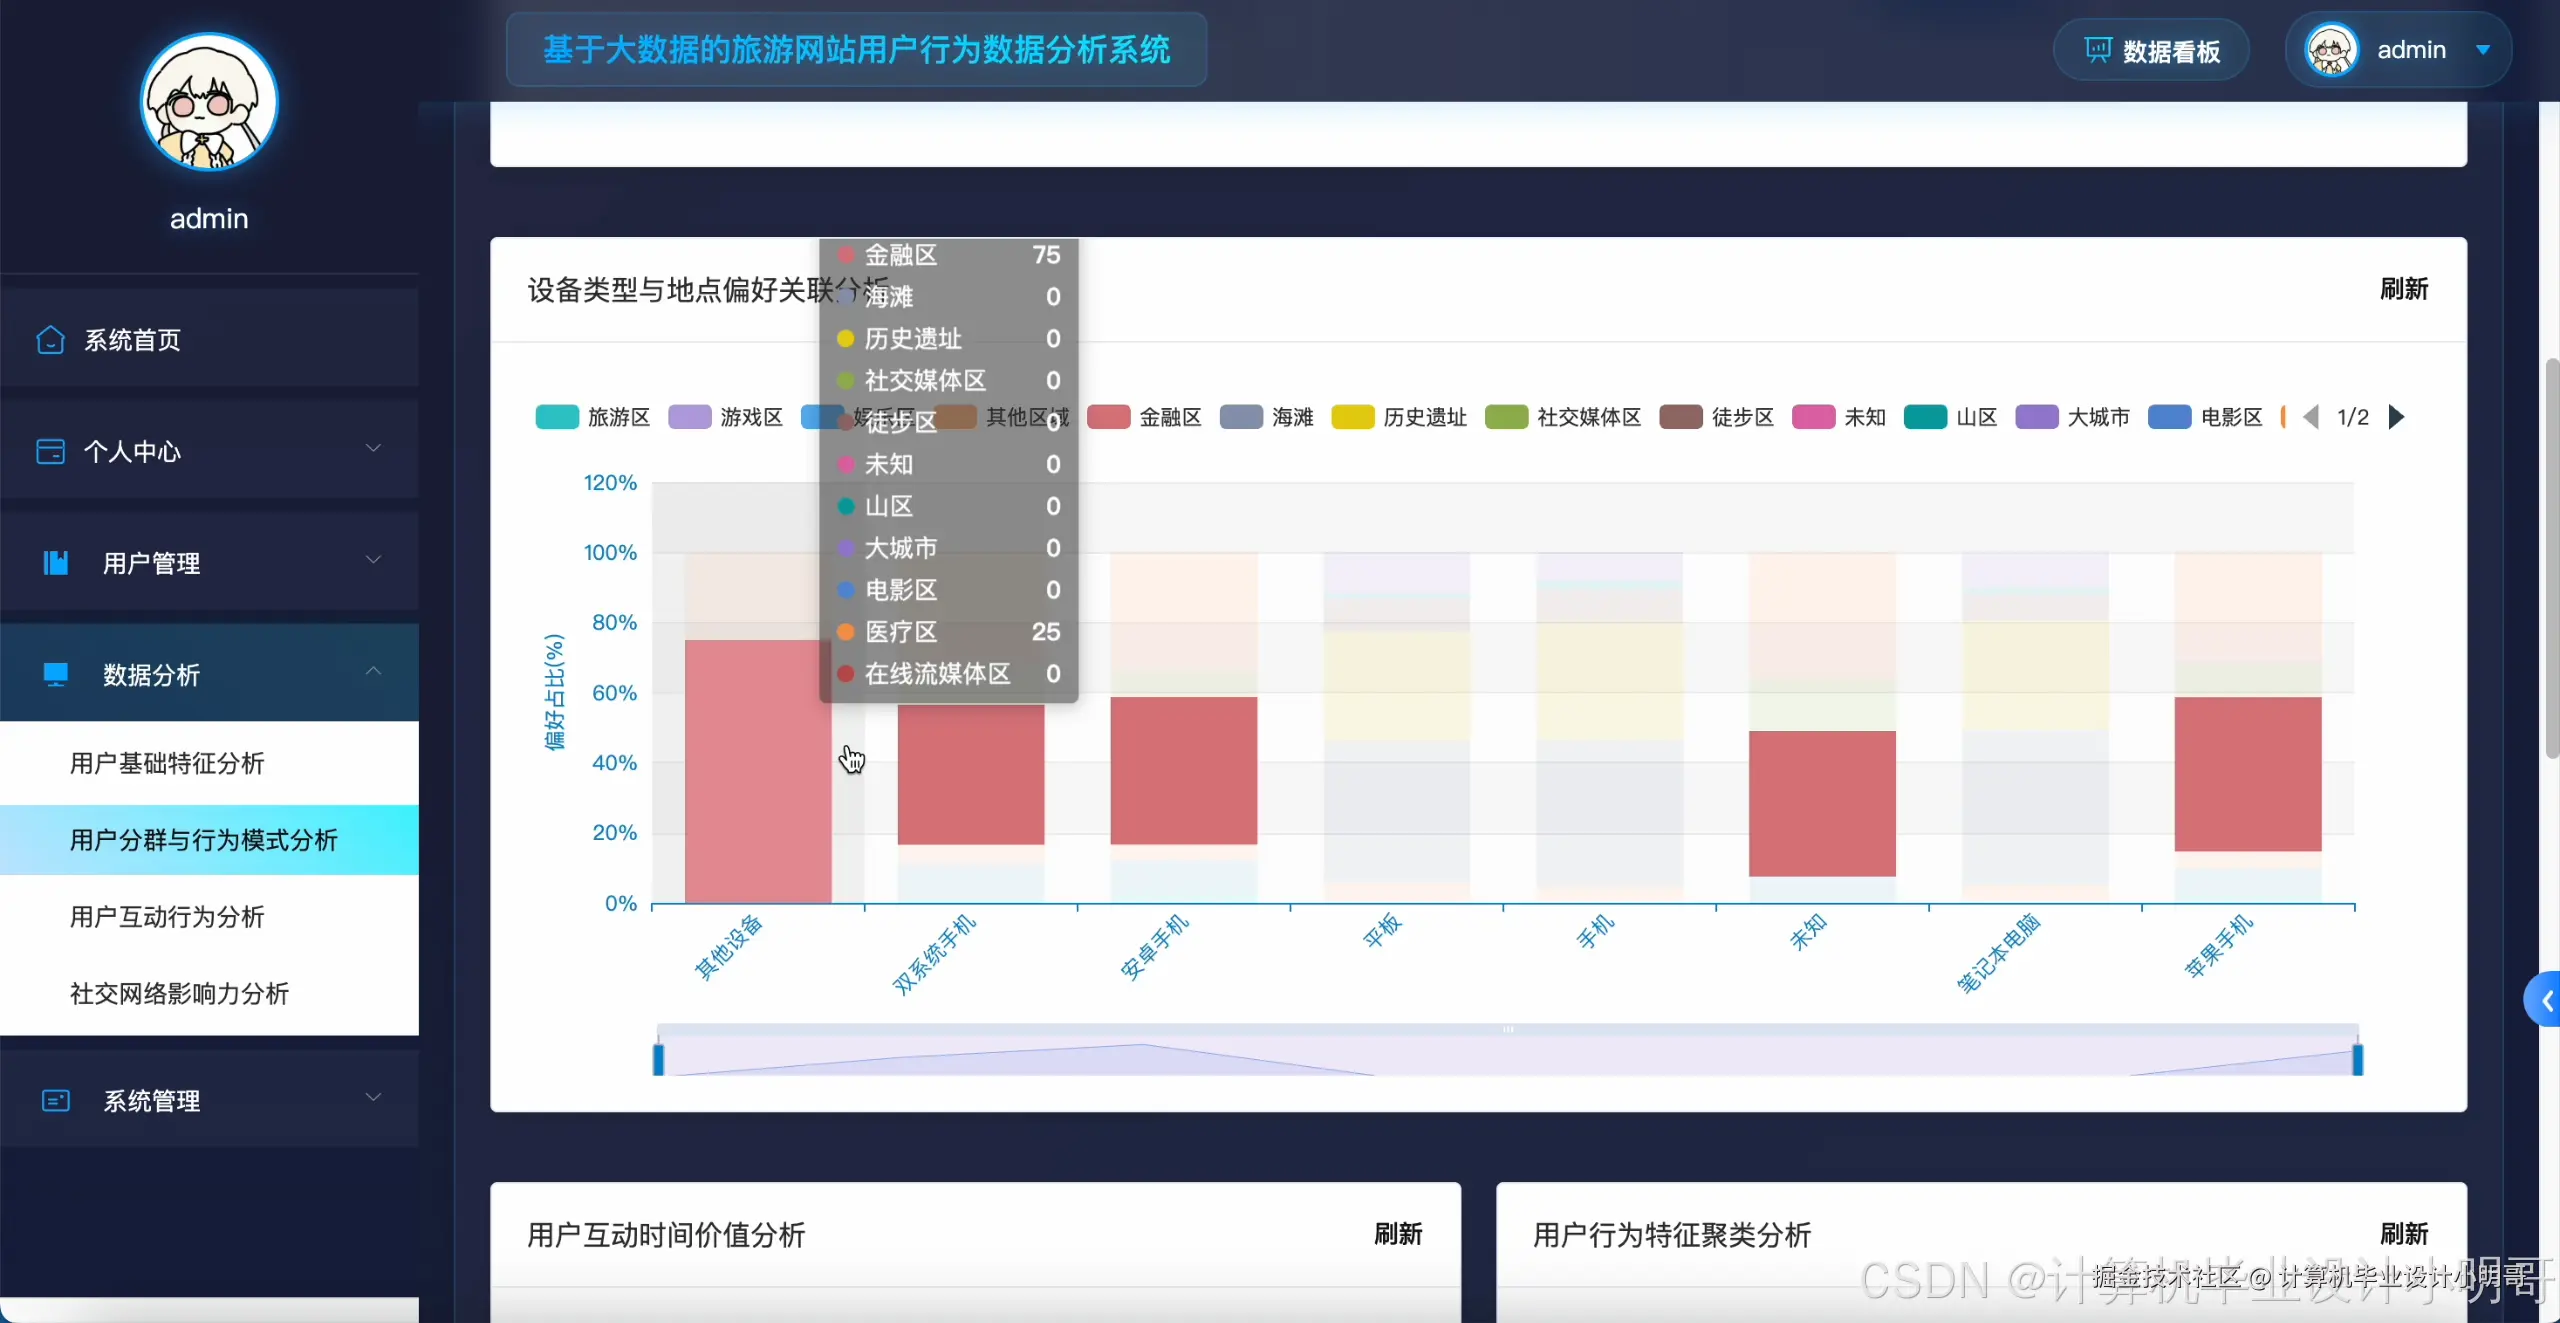Click 刷新 on 用户行为特征聚类分析 panel

point(2403,1234)
